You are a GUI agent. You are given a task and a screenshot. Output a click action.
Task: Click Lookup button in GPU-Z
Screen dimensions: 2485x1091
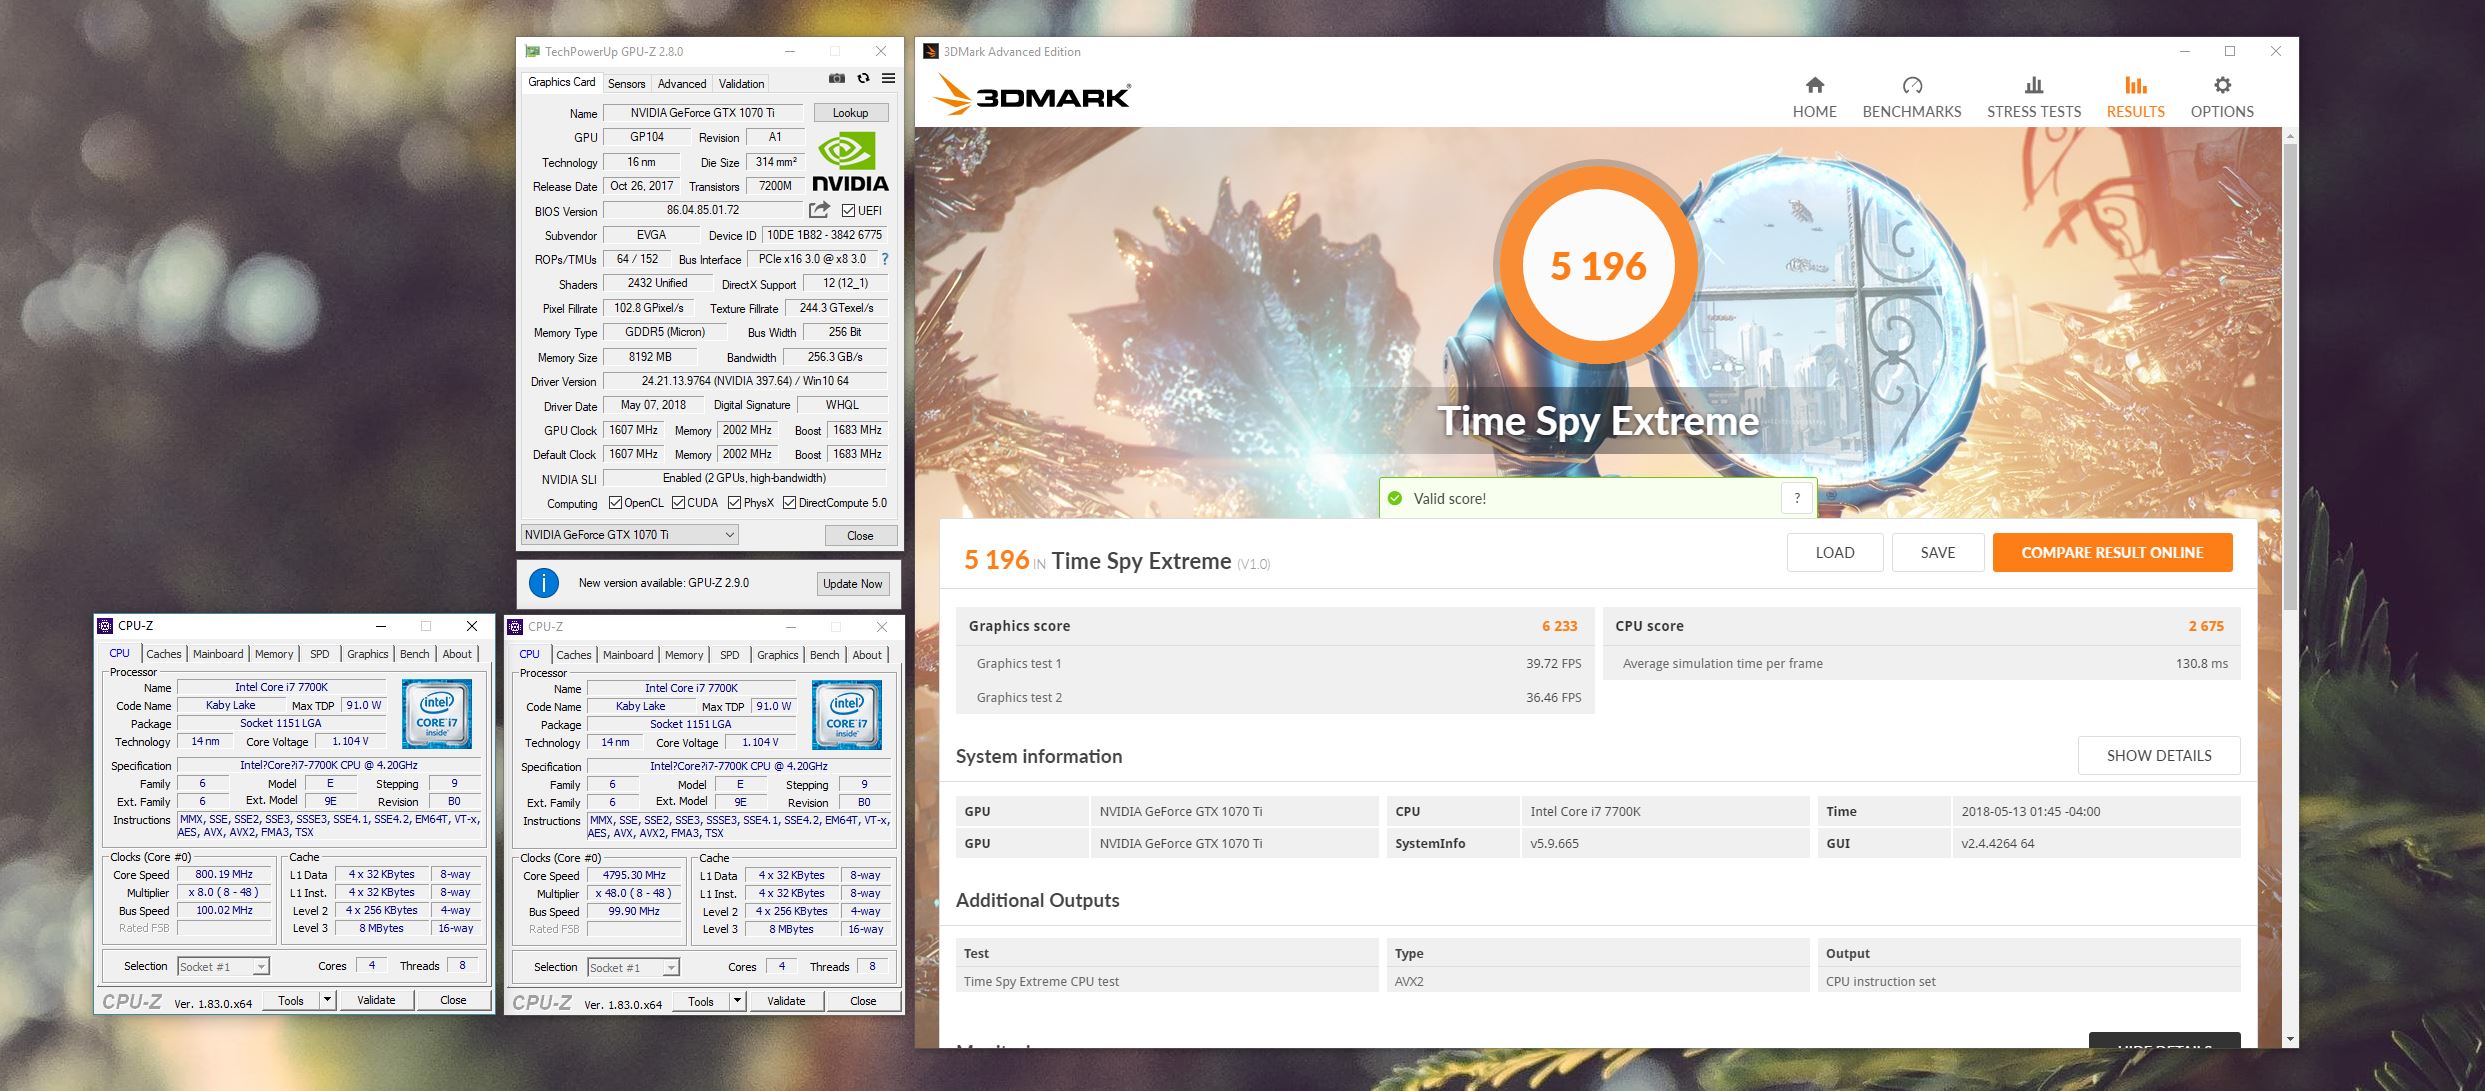(x=851, y=113)
